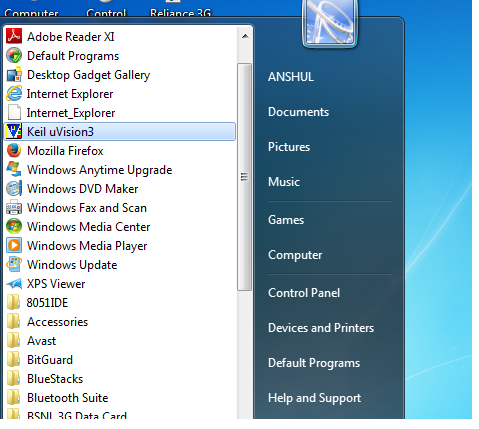This screenshot has width=479, height=429.
Task: Click the 8051IDE folder icon
Action: (x=14, y=302)
